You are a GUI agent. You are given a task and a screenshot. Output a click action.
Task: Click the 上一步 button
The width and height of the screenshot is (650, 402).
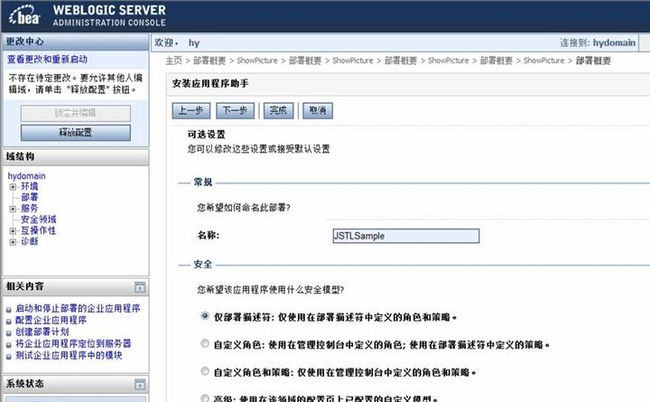tap(191, 111)
